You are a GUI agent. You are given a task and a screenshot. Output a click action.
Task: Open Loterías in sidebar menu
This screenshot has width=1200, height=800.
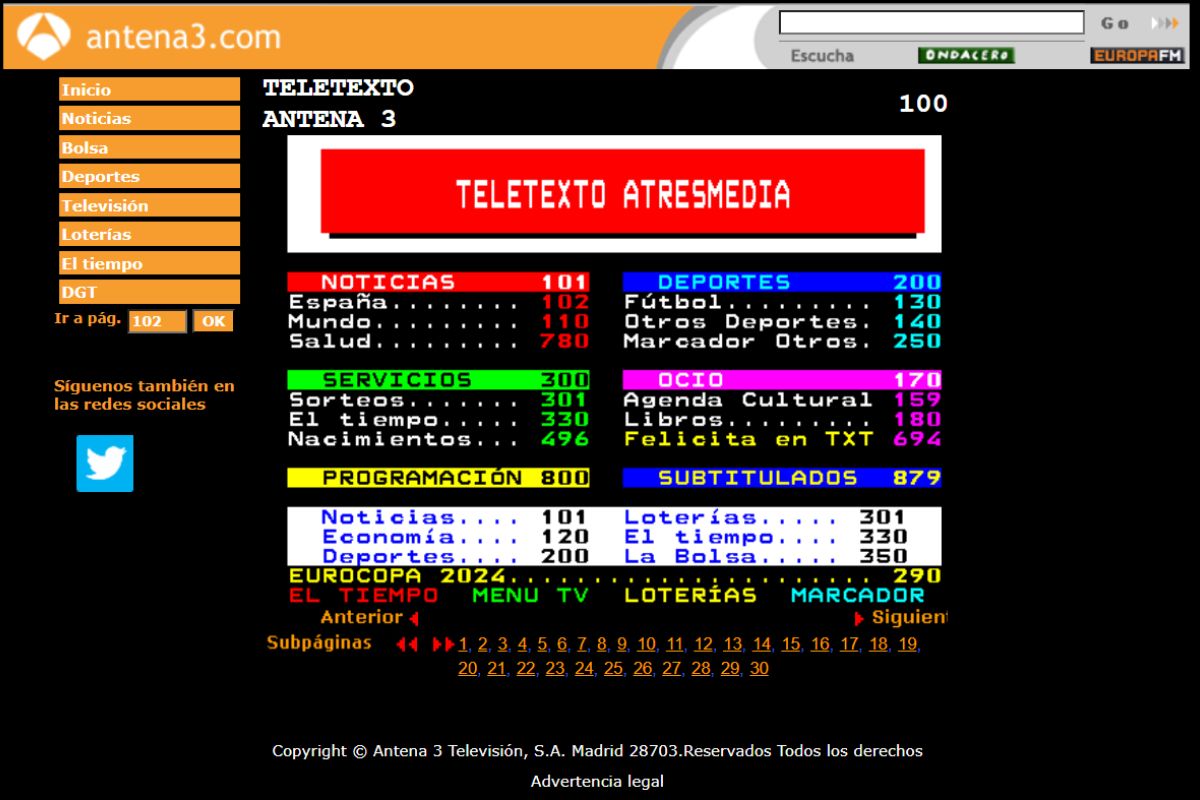pyautogui.click(x=149, y=234)
